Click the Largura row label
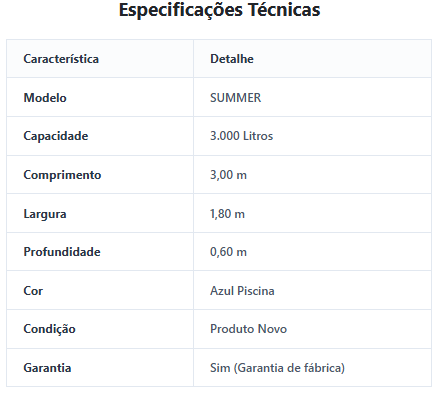The width and height of the screenshot is (438, 393). [x=45, y=214]
